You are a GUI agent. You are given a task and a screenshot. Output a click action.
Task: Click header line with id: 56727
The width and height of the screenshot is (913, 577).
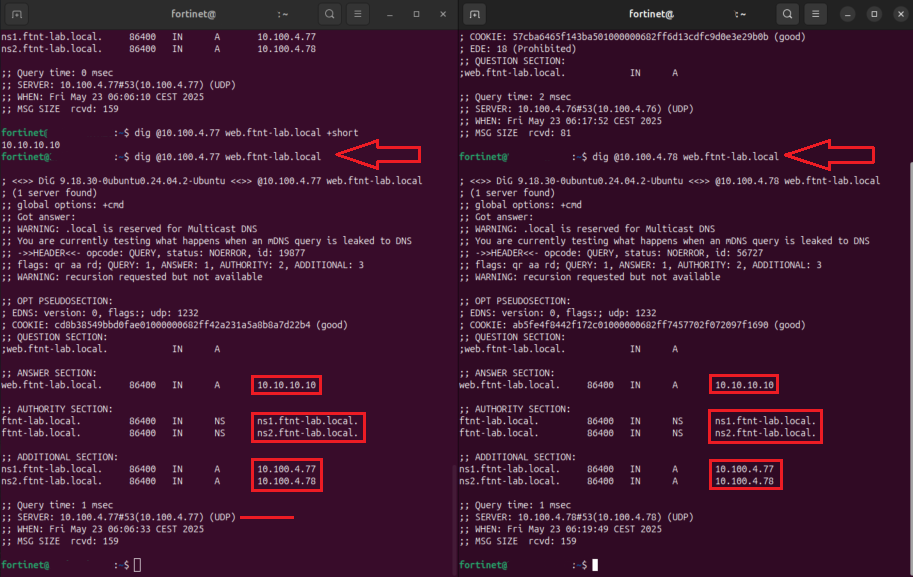tap(611, 253)
